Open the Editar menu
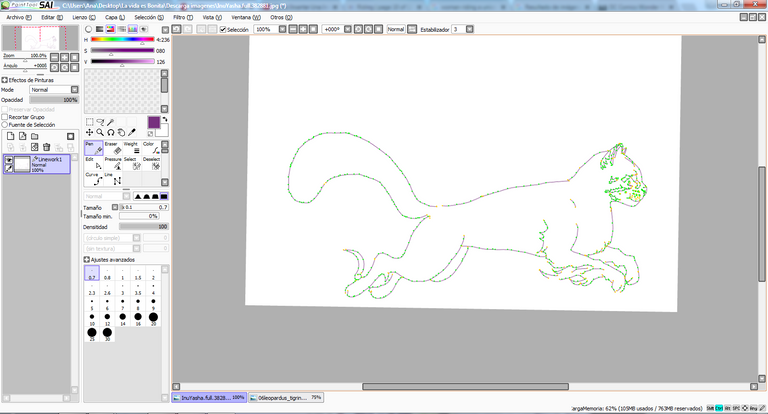Screen dimensions: 768x414 [51, 17]
